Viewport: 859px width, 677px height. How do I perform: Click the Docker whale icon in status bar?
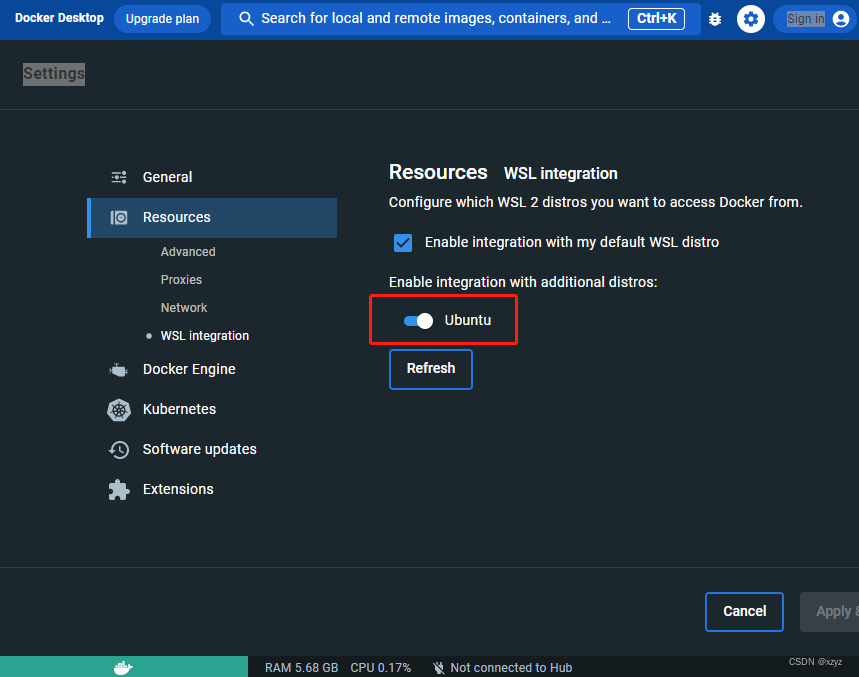click(122, 666)
